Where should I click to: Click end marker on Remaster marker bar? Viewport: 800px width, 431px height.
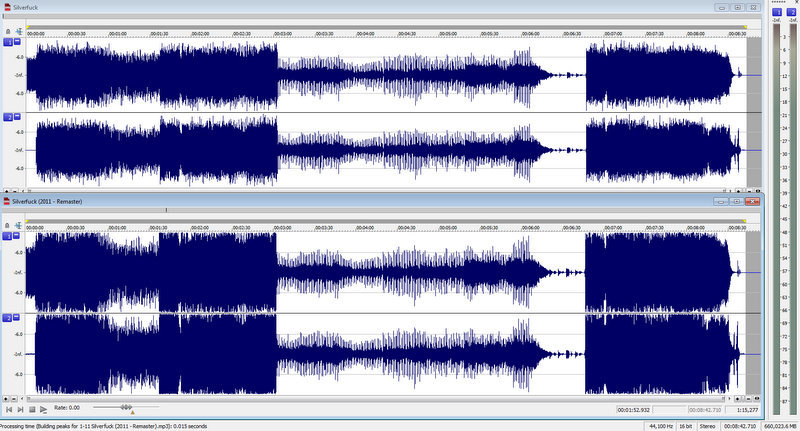point(745,221)
